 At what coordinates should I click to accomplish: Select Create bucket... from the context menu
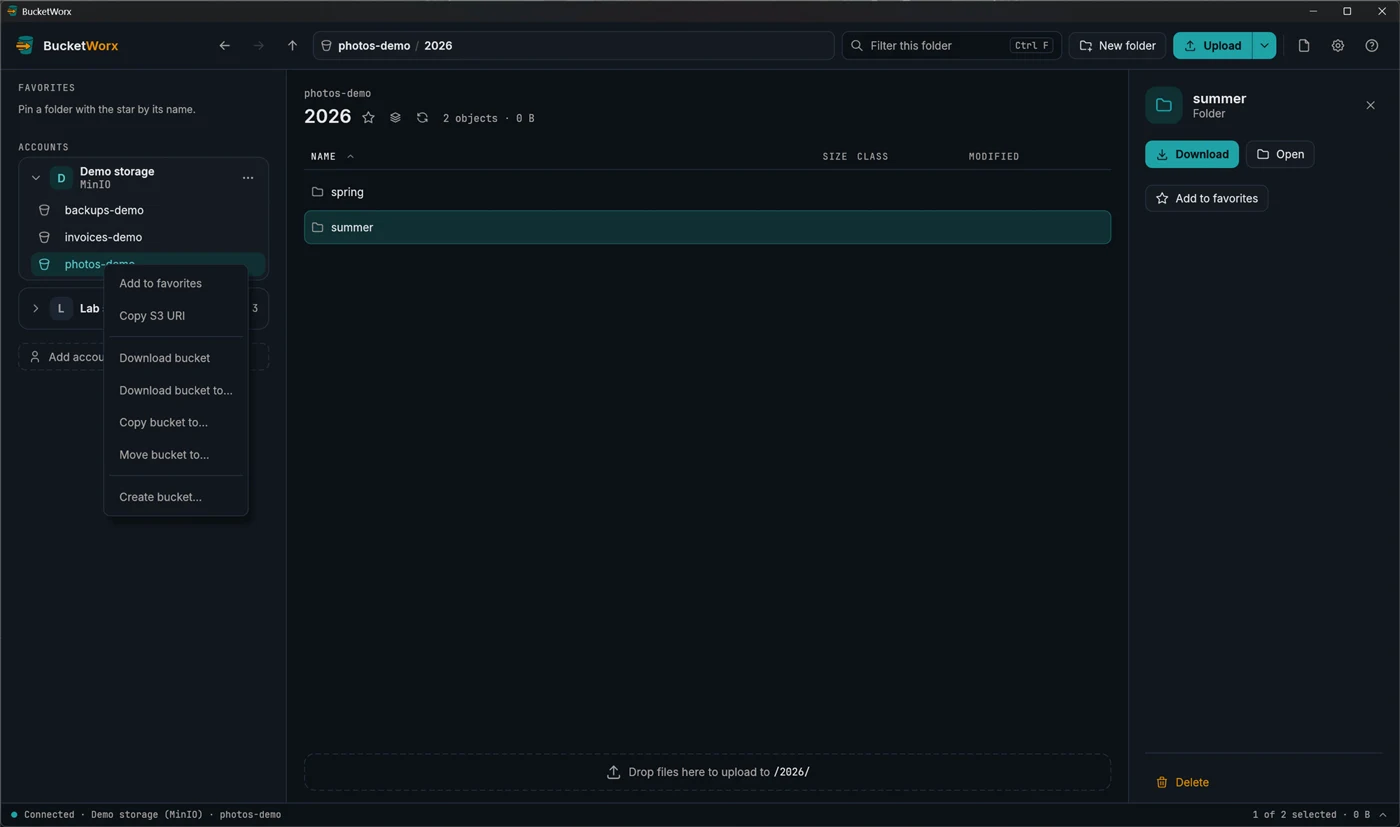pyautogui.click(x=176, y=497)
